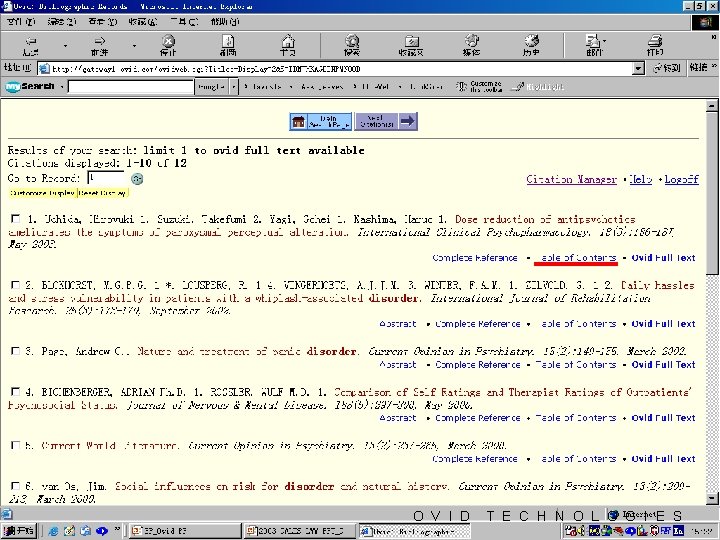This screenshot has height=540, width=720.
Task: Click the green Go to Record button
Action: (137, 179)
